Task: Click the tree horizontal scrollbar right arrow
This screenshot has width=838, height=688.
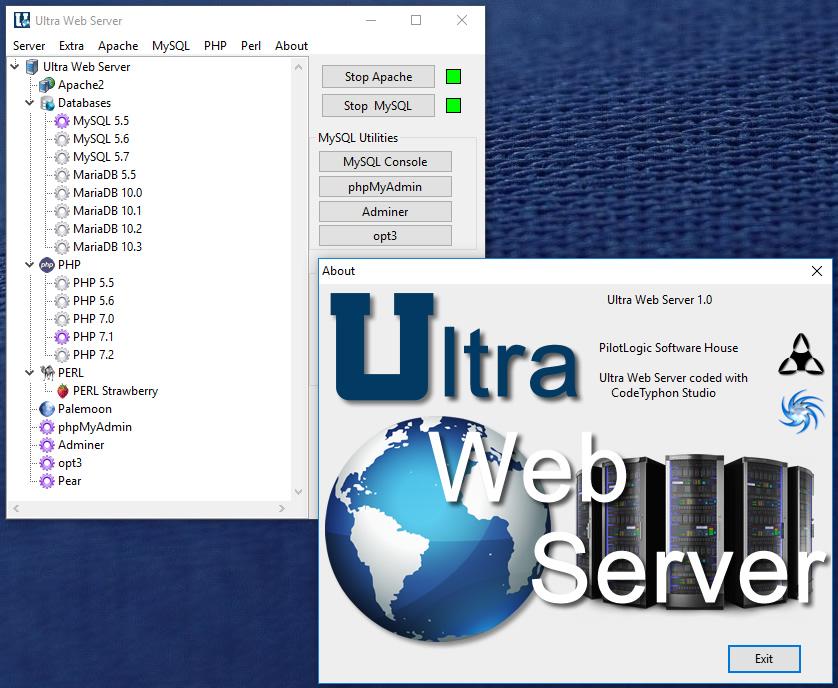Action: coord(282,508)
